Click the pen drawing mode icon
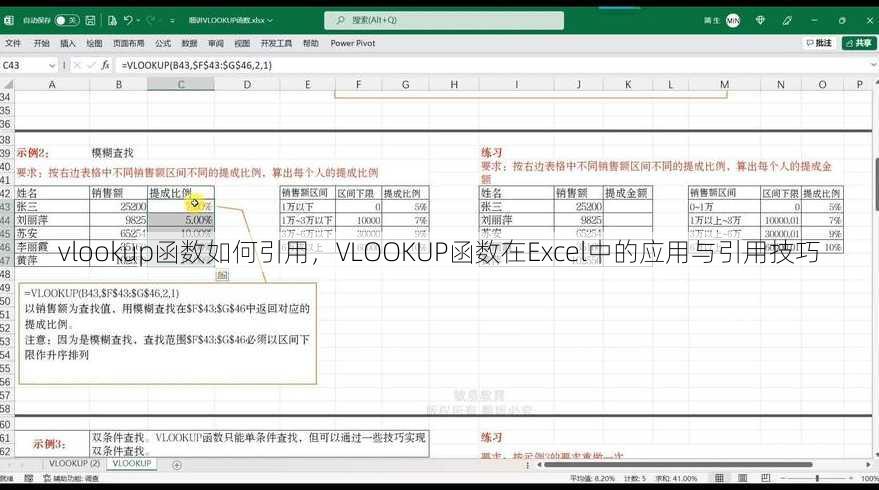This screenshot has height=490, width=879. 787,20
